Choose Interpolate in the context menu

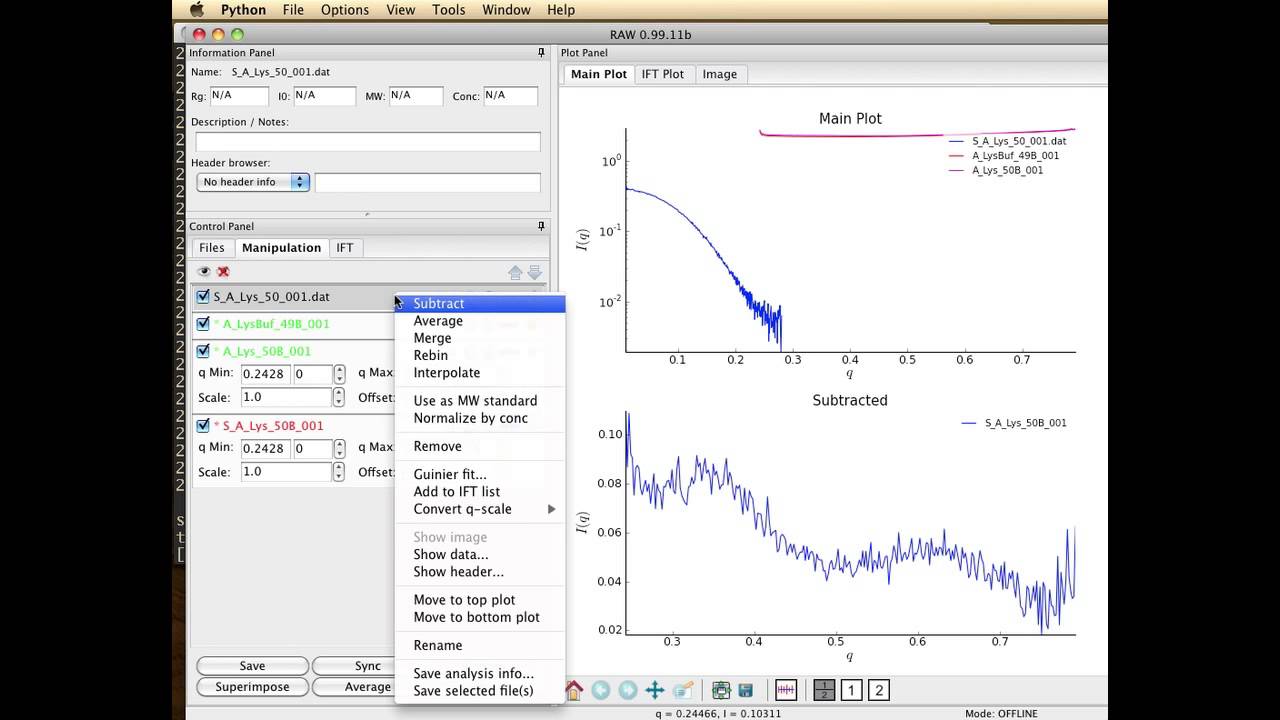point(480,372)
